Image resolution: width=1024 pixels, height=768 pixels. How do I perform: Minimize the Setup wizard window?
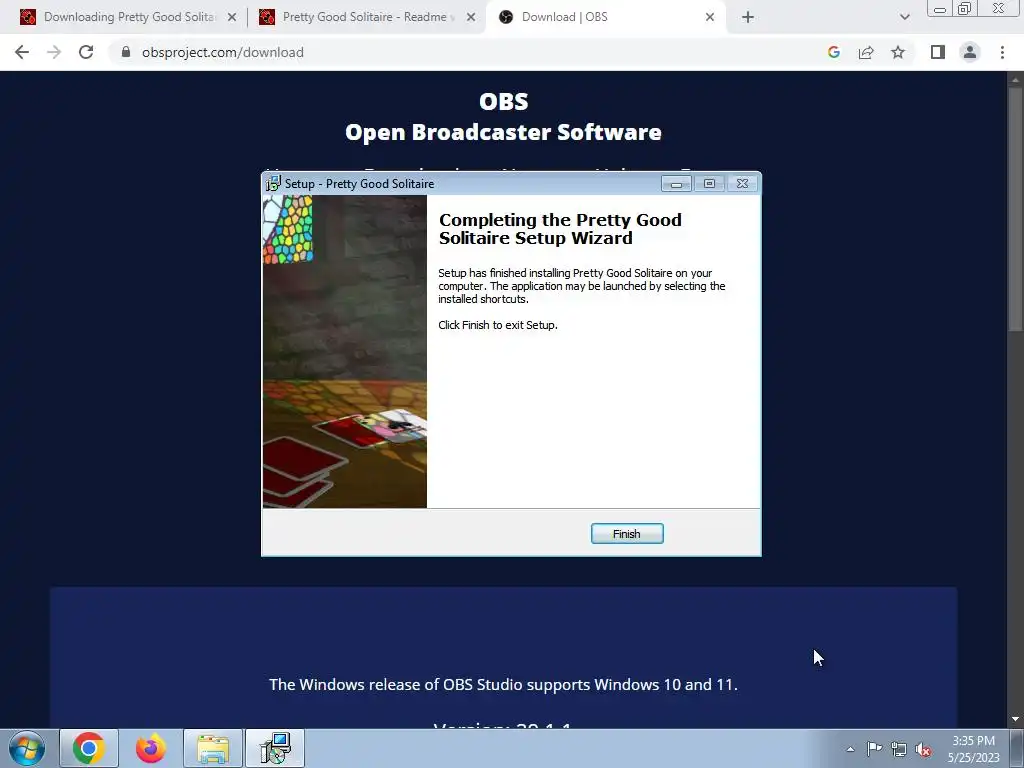coord(677,184)
